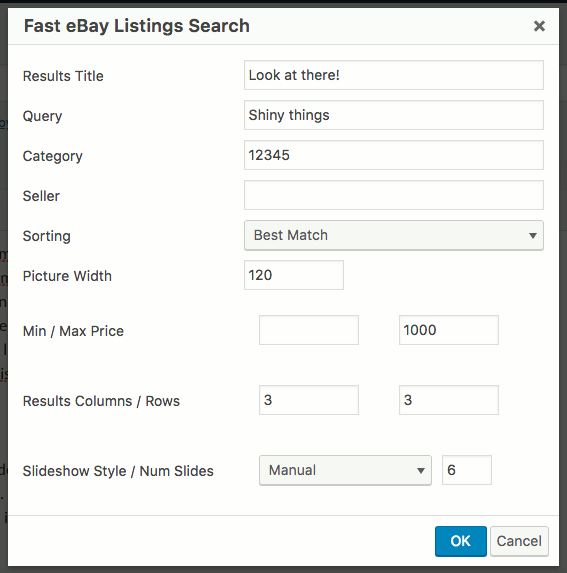The image size is (567, 573).
Task: Close the Fast eBay Listings Search dialog
Action: click(x=539, y=26)
